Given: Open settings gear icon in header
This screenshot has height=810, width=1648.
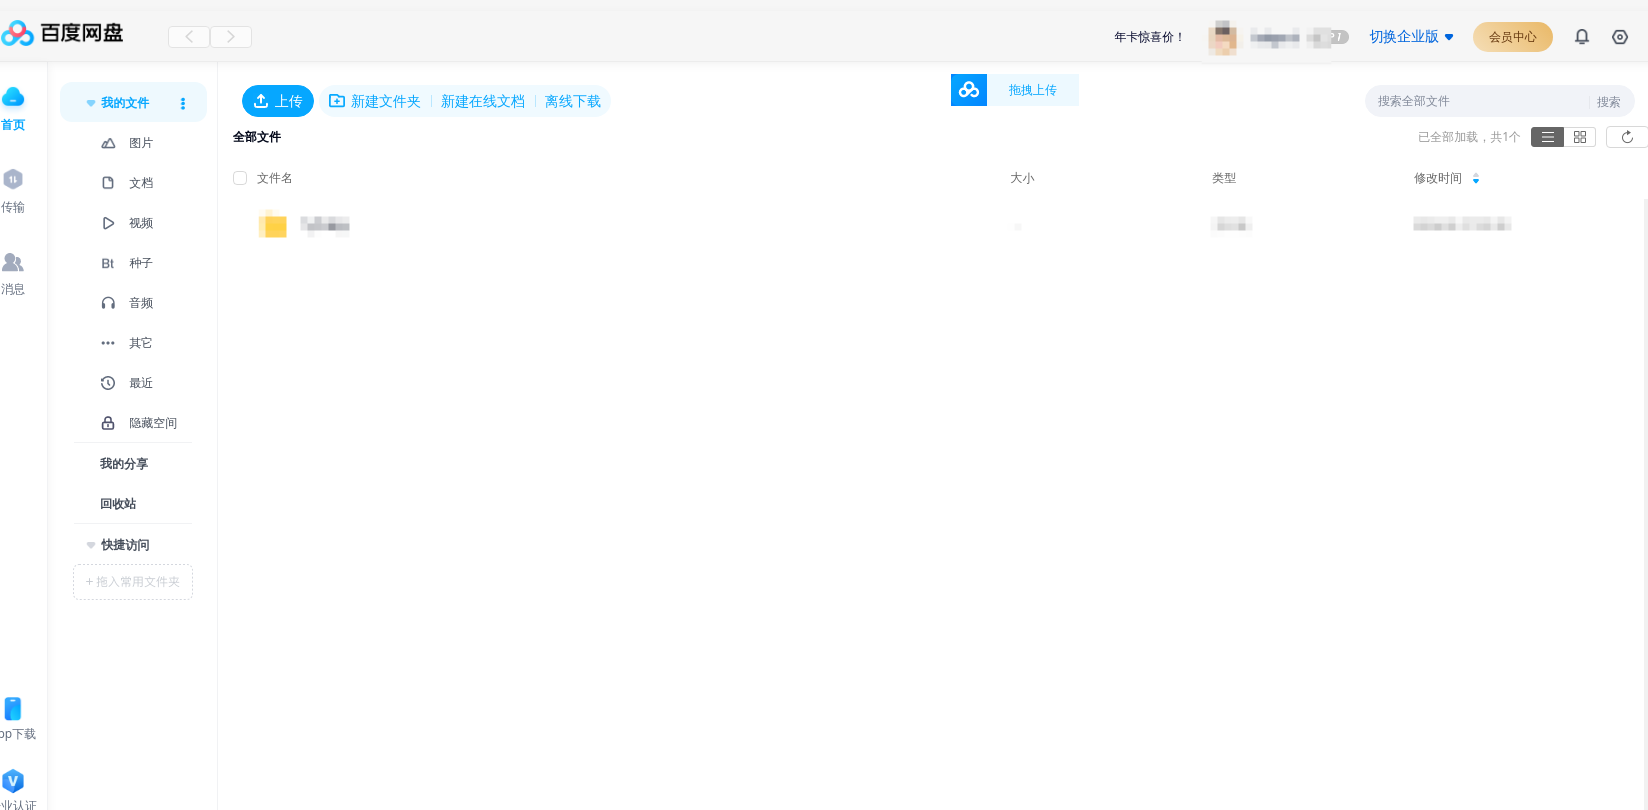Looking at the screenshot, I should coord(1620,37).
